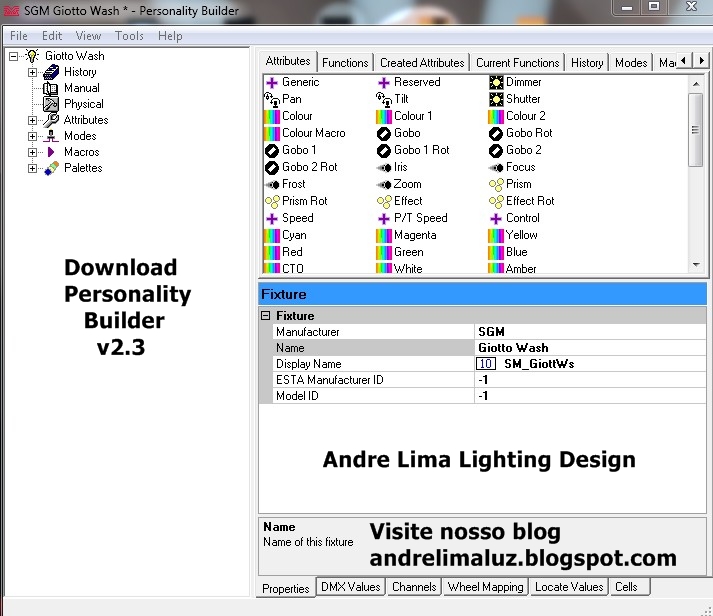Open the Help menu
This screenshot has width=713, height=616.
pyautogui.click(x=170, y=36)
